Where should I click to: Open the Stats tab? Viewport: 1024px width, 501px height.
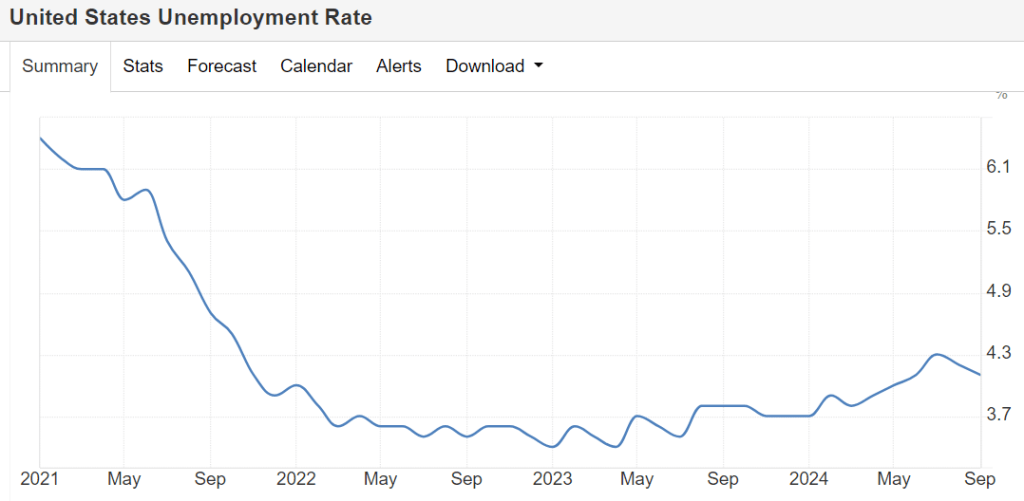tap(143, 67)
